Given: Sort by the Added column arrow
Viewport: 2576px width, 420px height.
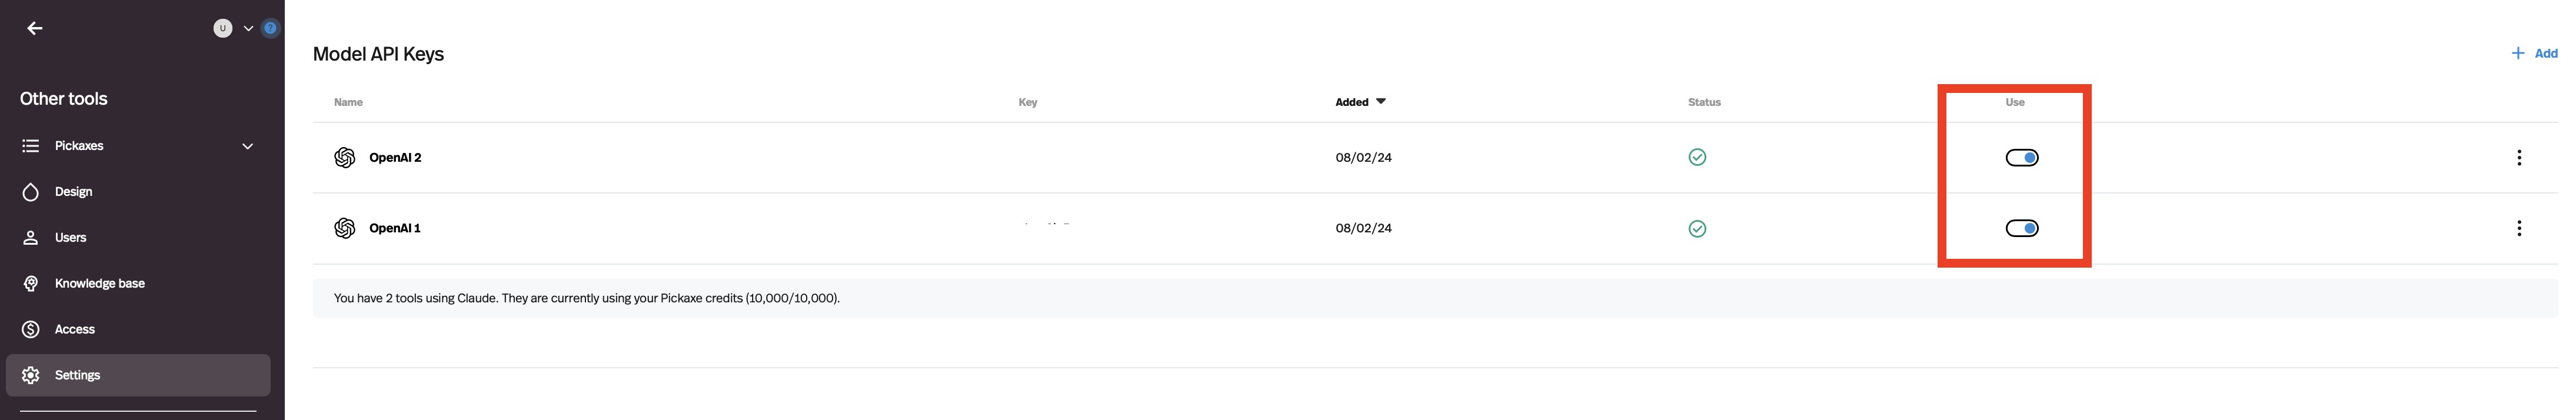Looking at the screenshot, I should 1381,102.
